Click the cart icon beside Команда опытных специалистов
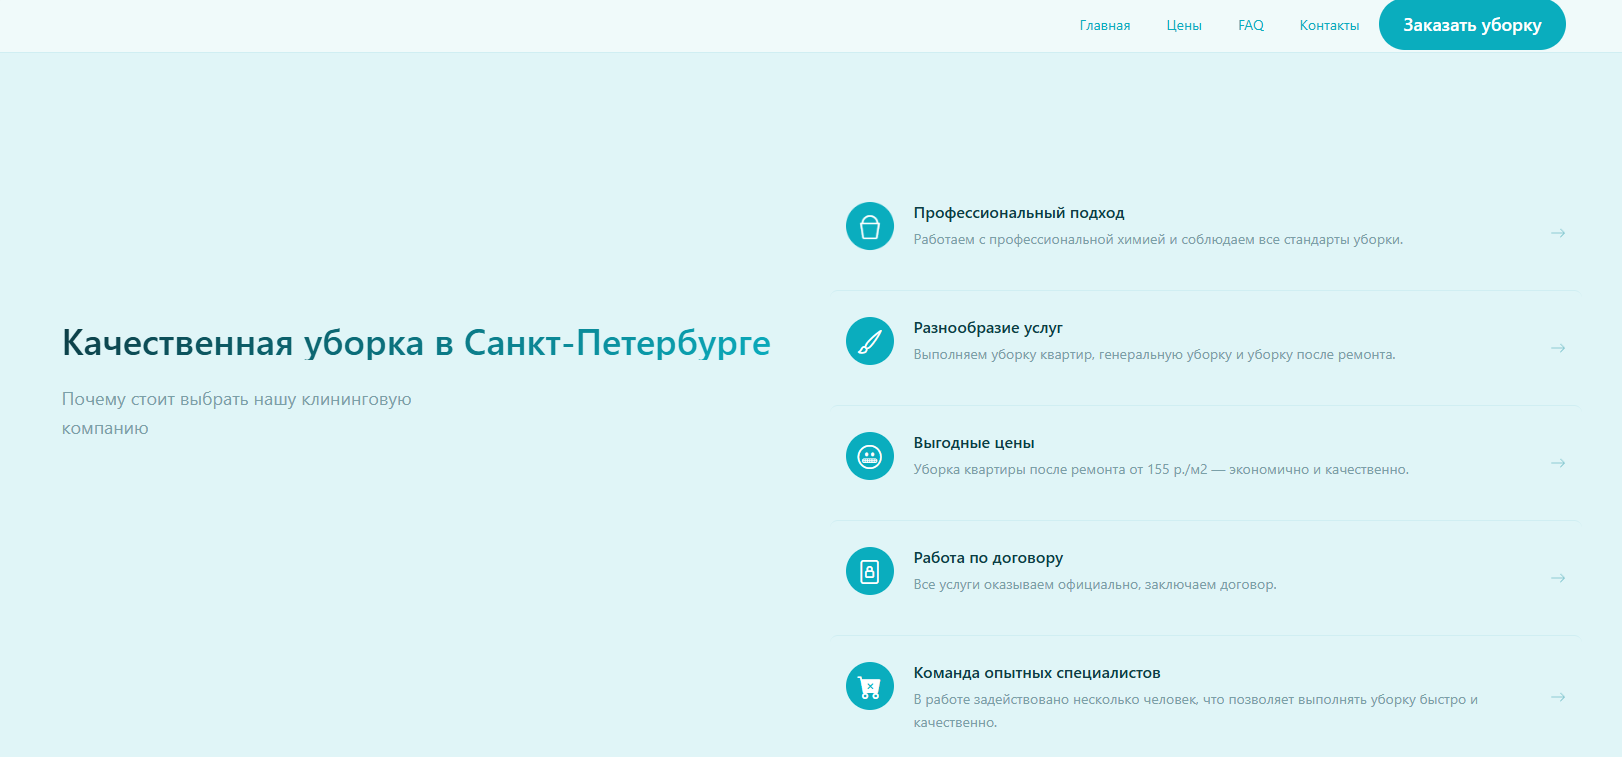This screenshot has height=757, width=1622. (869, 687)
